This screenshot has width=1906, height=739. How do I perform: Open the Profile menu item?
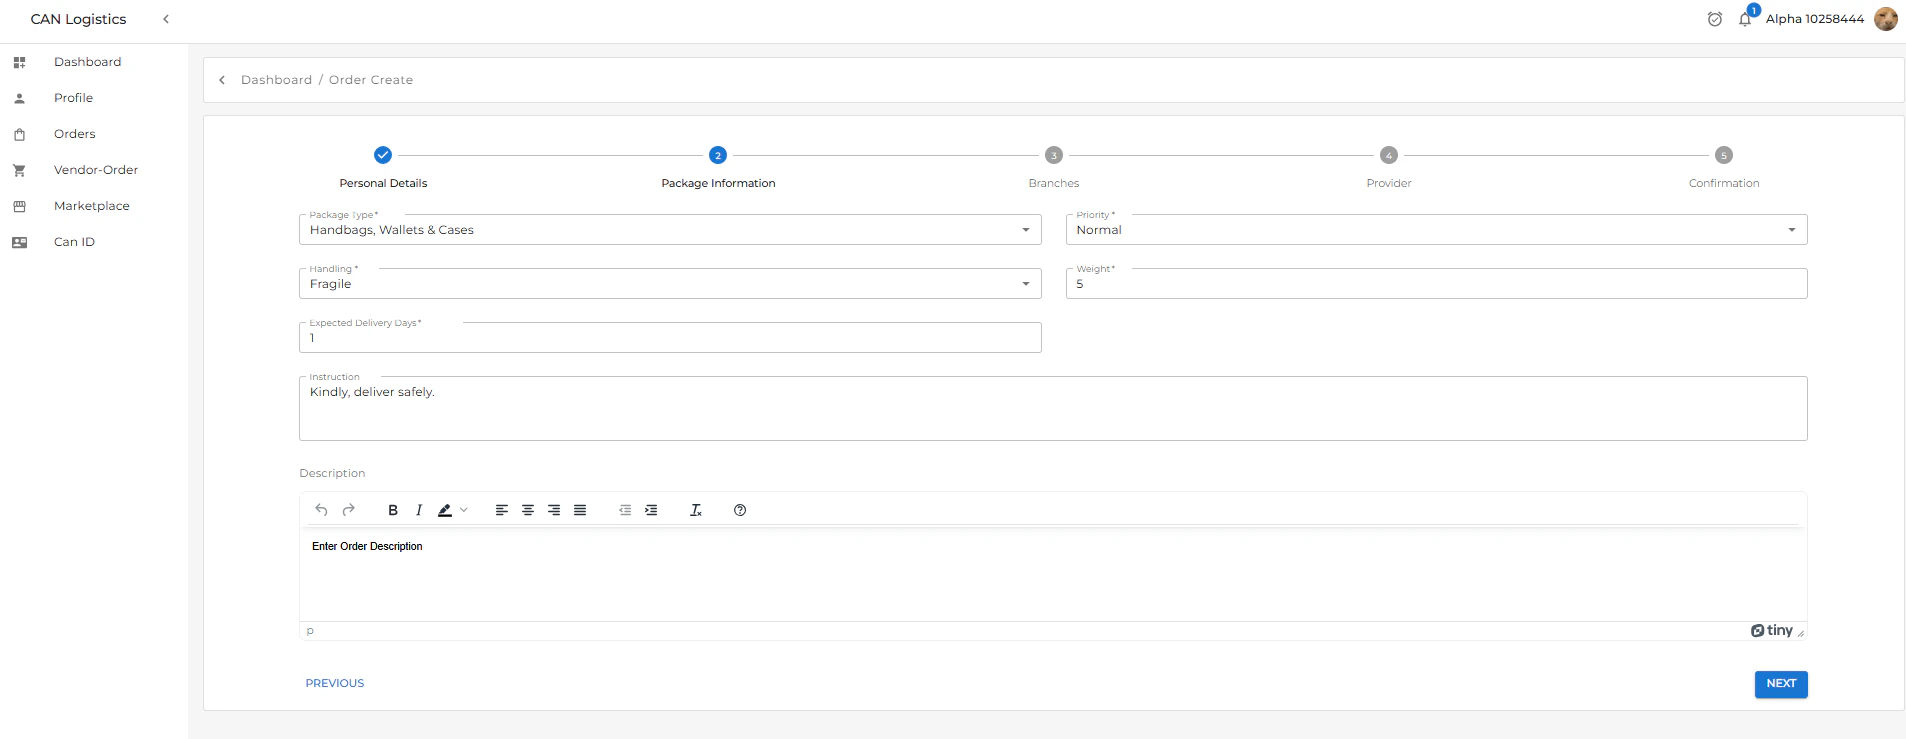coord(74,98)
